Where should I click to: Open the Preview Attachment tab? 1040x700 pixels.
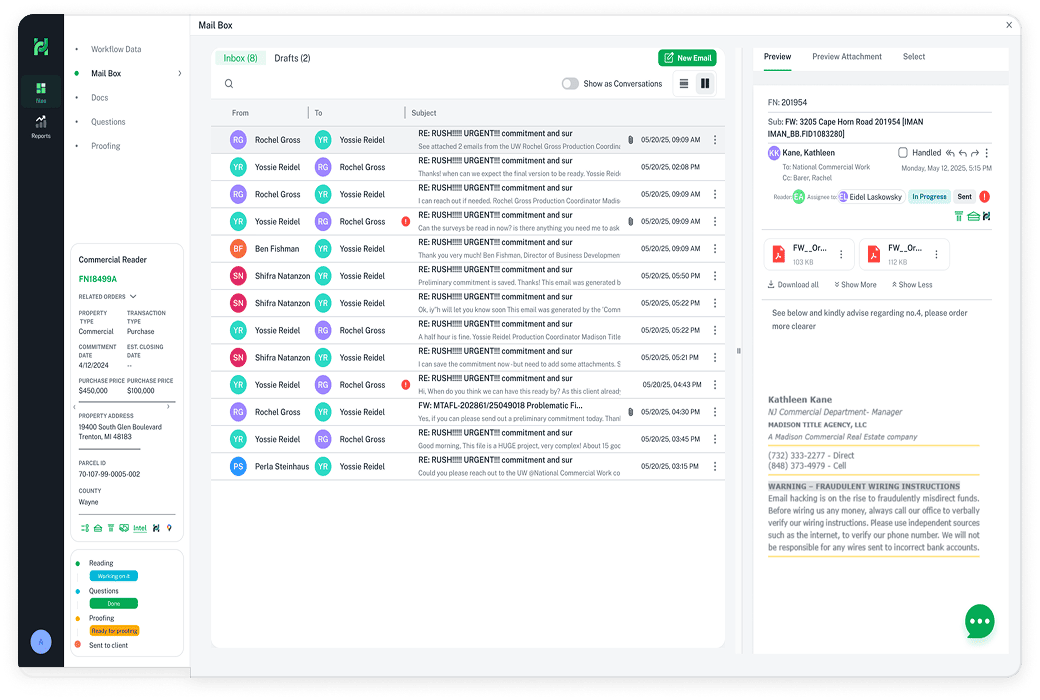pyautogui.click(x=847, y=57)
